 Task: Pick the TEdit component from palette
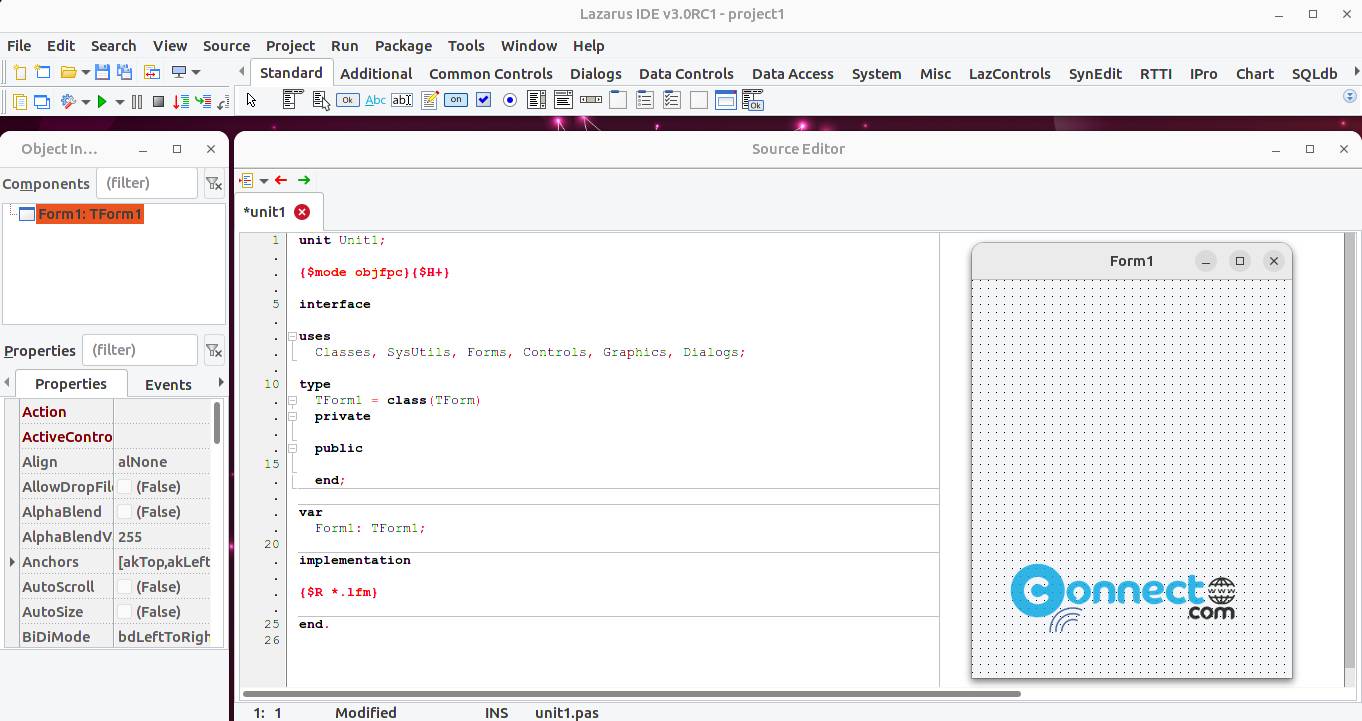[402, 100]
